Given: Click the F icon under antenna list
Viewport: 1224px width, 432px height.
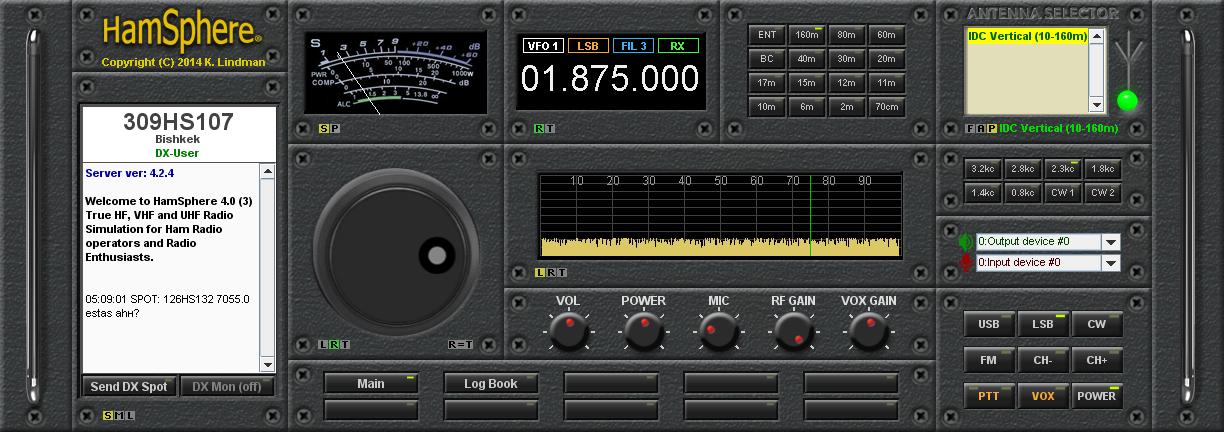Looking at the screenshot, I should click(970, 128).
